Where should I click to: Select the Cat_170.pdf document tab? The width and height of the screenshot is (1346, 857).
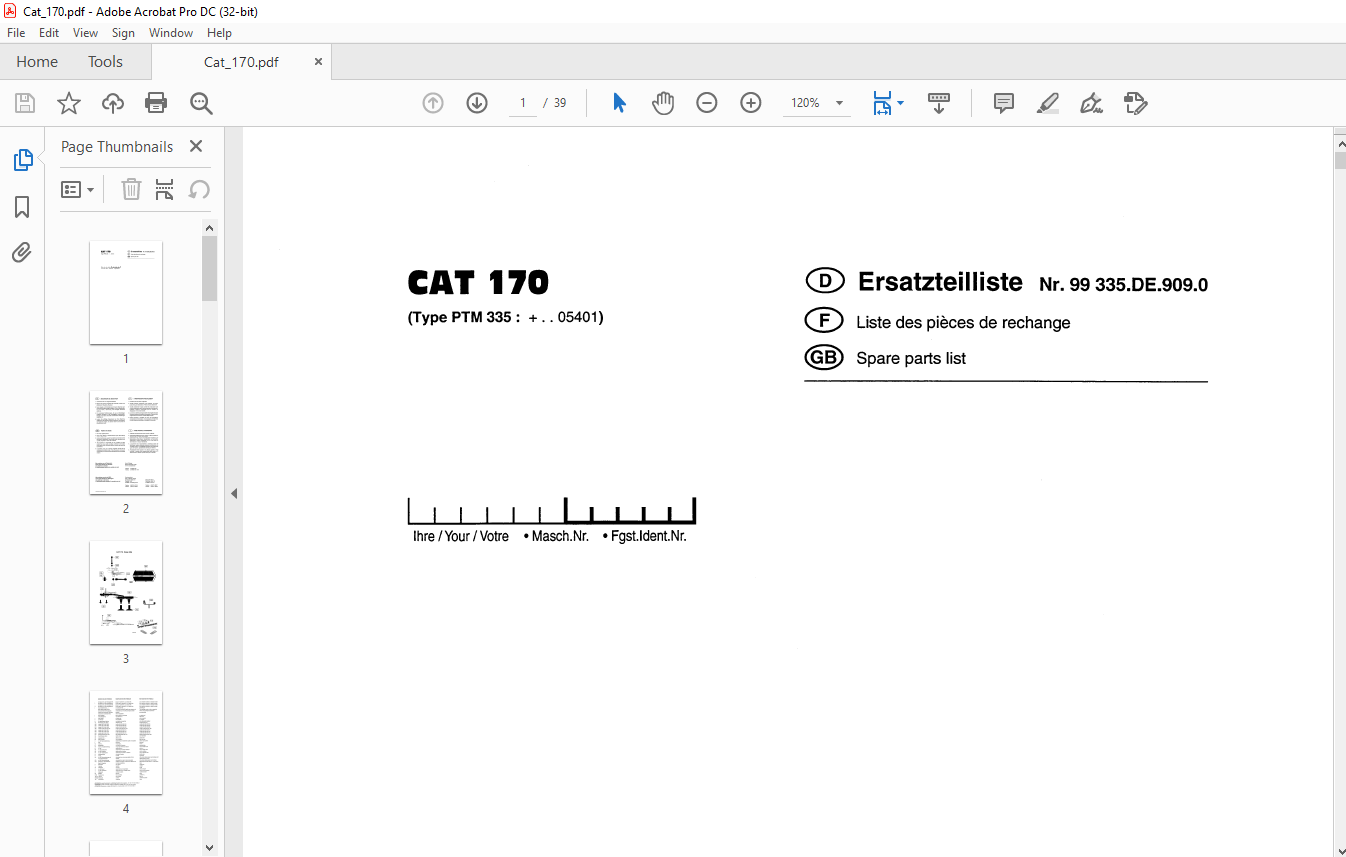pos(241,61)
